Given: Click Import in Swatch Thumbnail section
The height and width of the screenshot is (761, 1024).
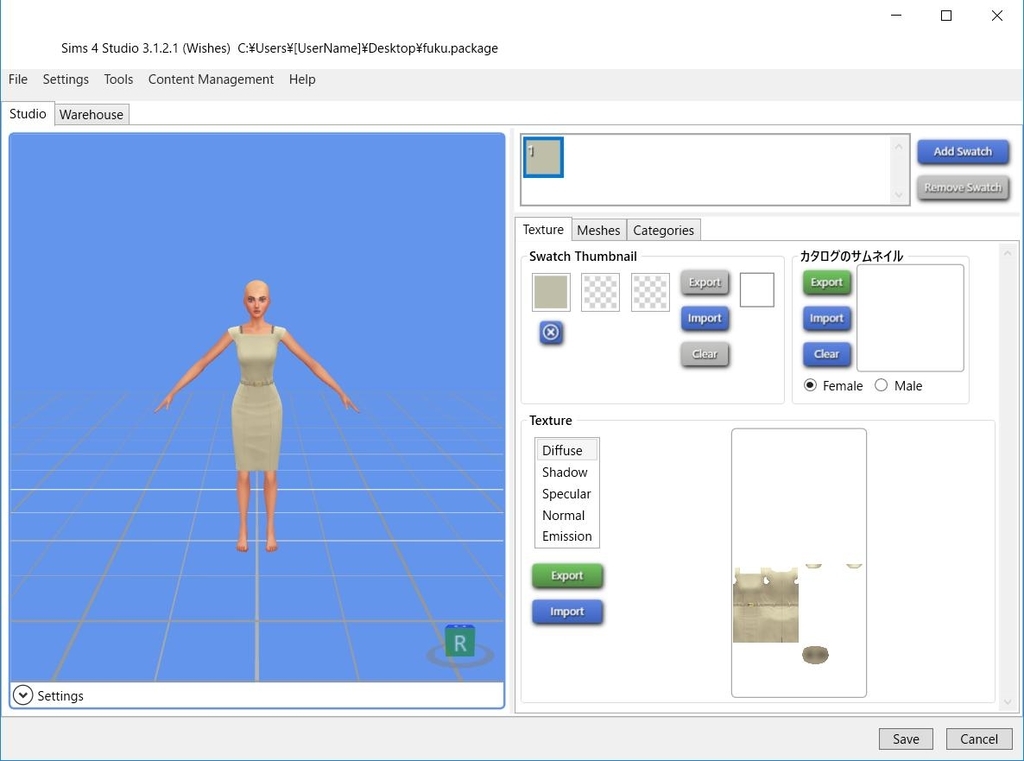Looking at the screenshot, I should click(x=705, y=318).
